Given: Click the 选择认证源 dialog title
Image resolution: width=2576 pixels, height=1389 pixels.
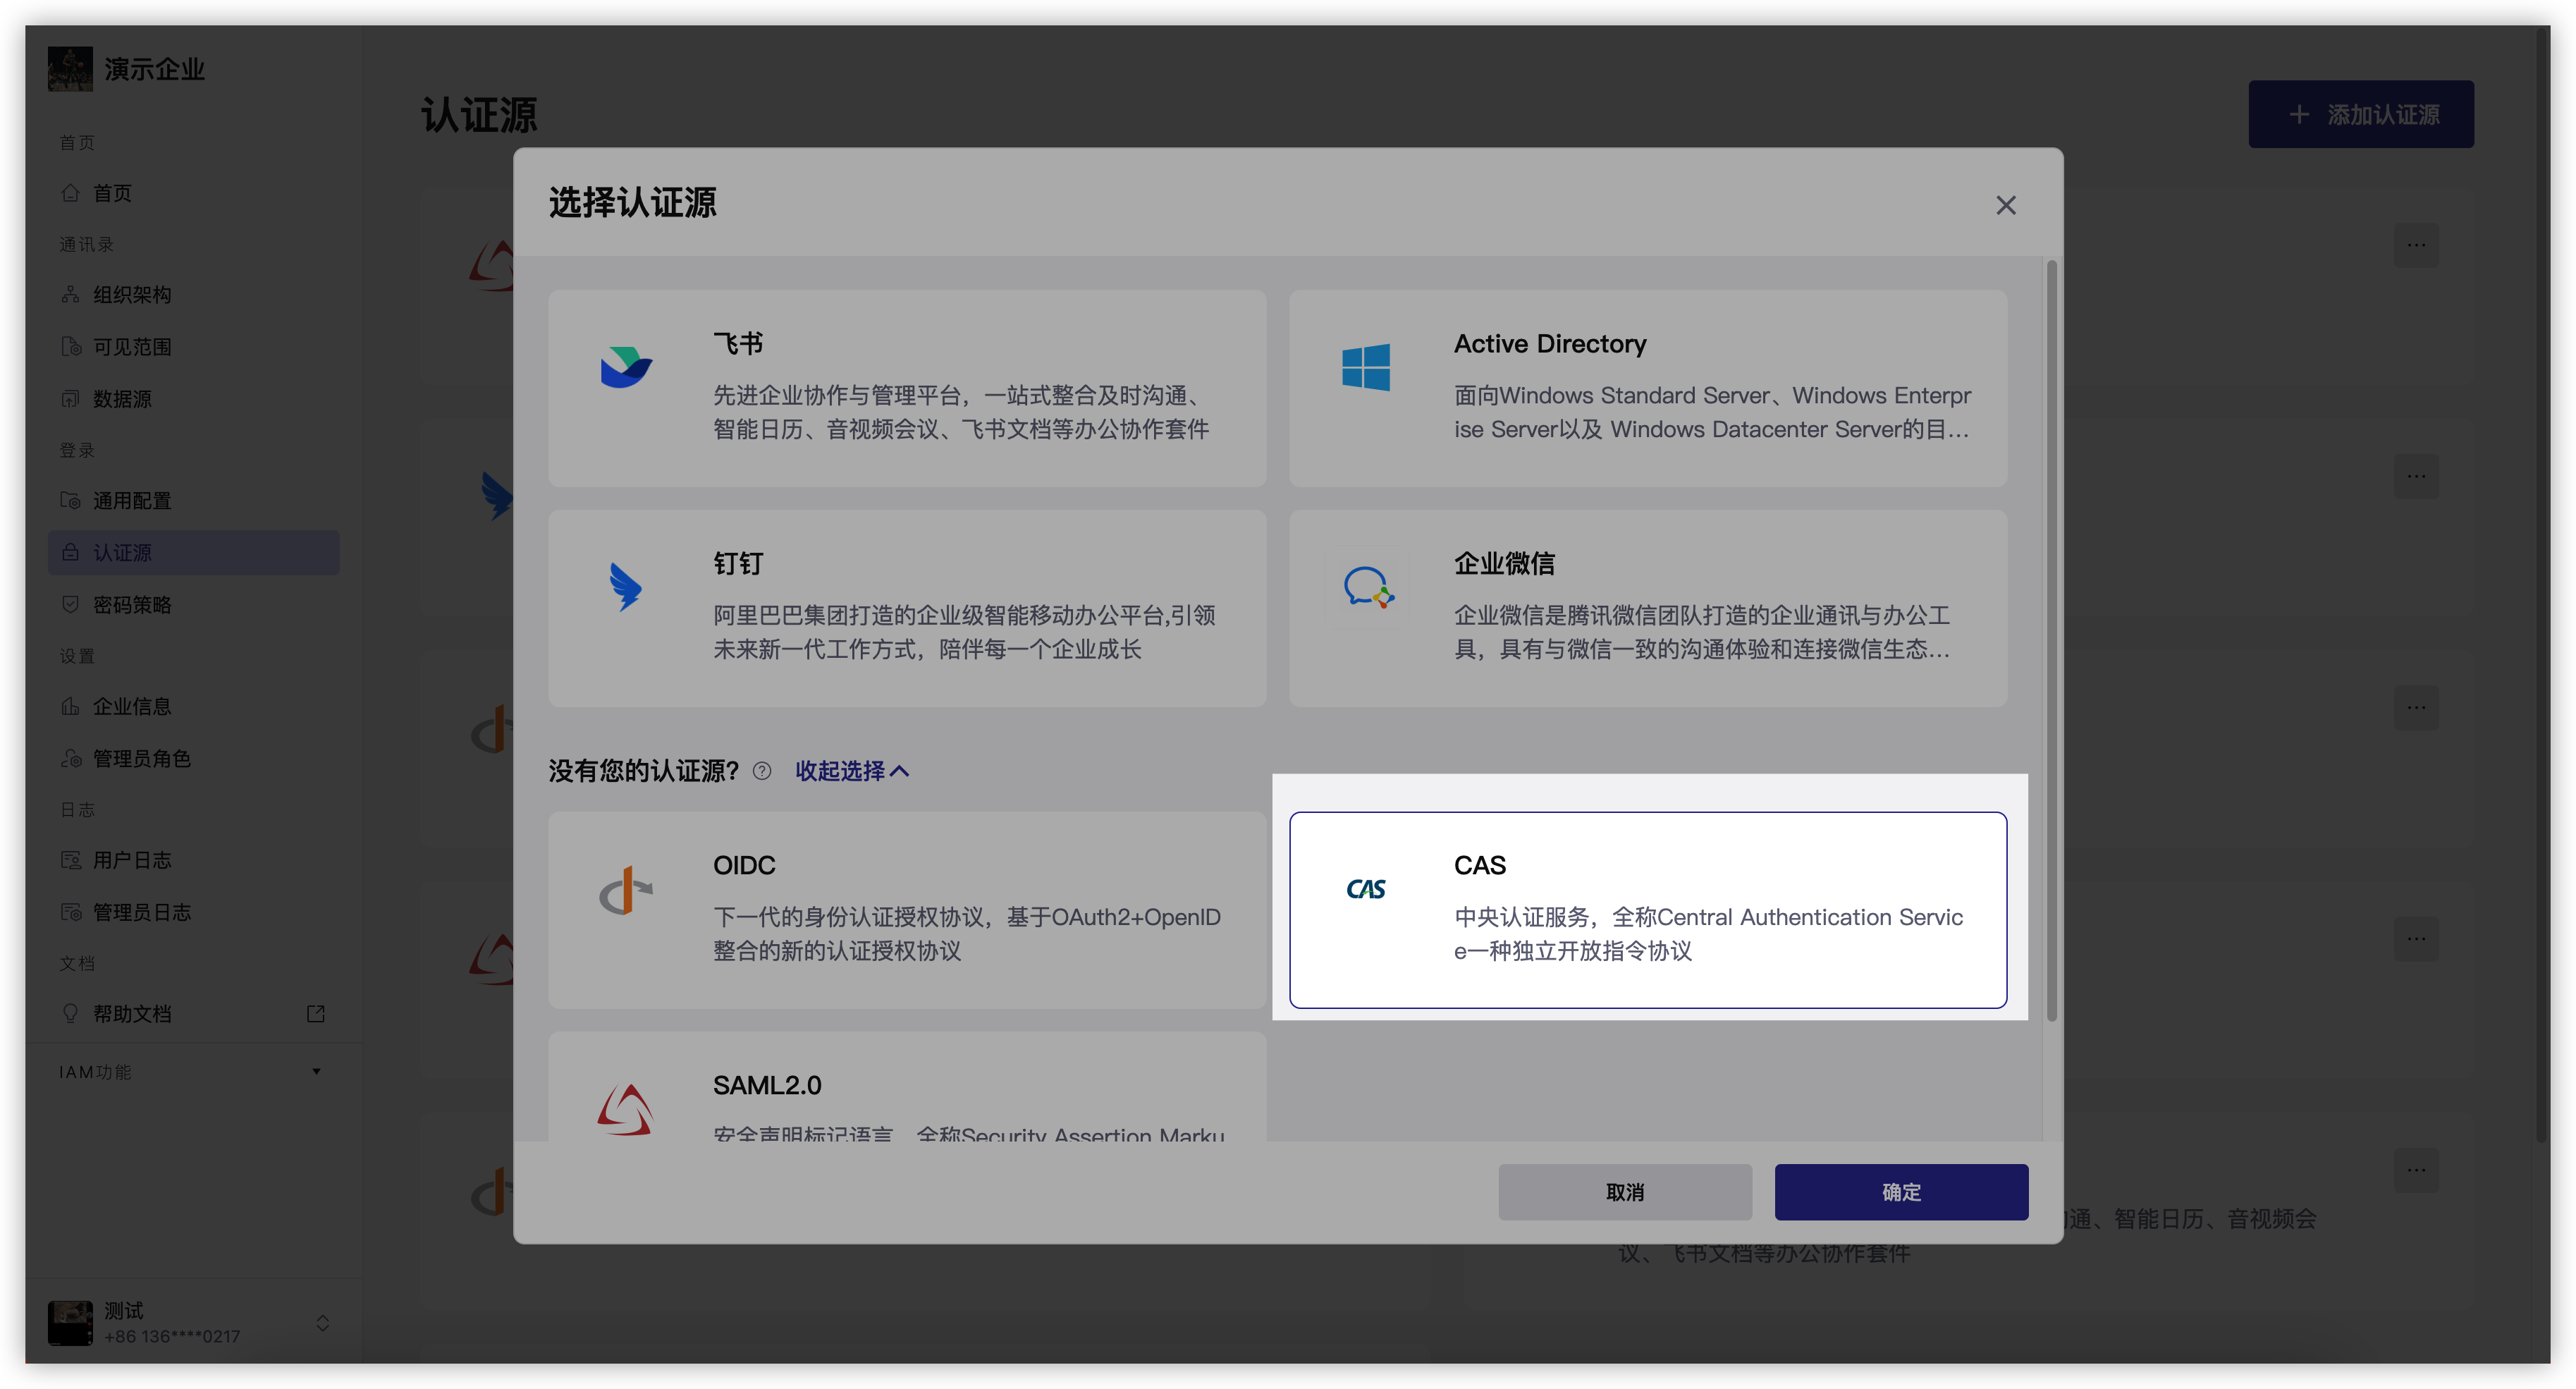Looking at the screenshot, I should point(632,203).
